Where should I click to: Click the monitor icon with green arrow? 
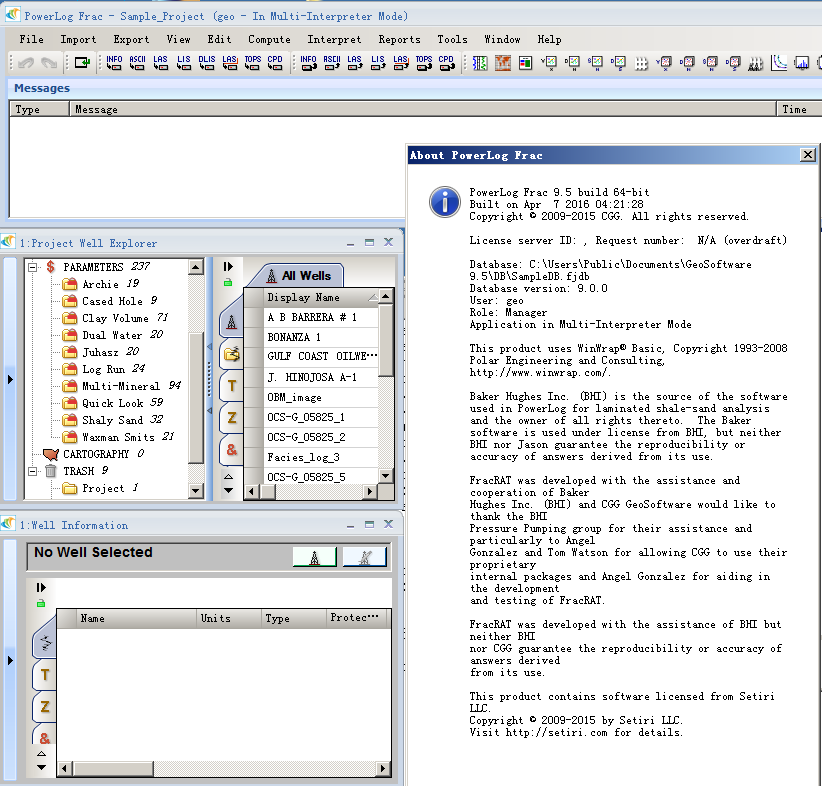pyautogui.click(x=82, y=63)
